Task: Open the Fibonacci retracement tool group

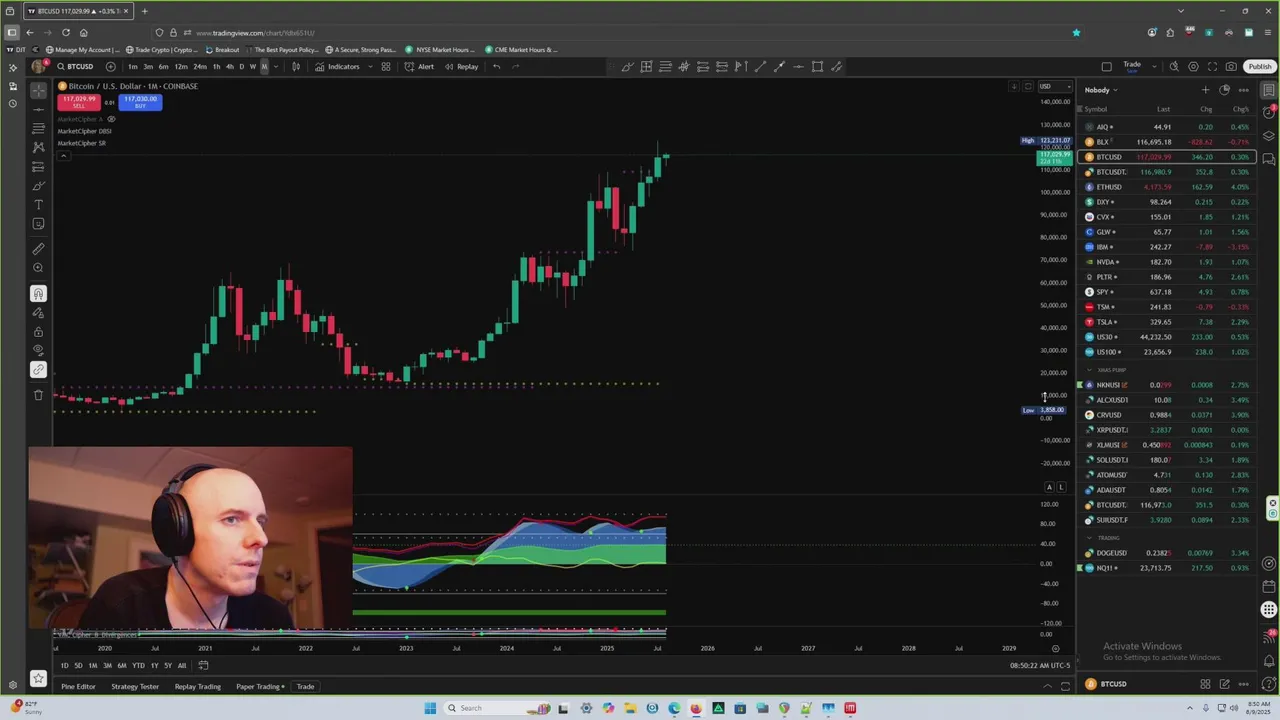Action: pyautogui.click(x=38, y=128)
